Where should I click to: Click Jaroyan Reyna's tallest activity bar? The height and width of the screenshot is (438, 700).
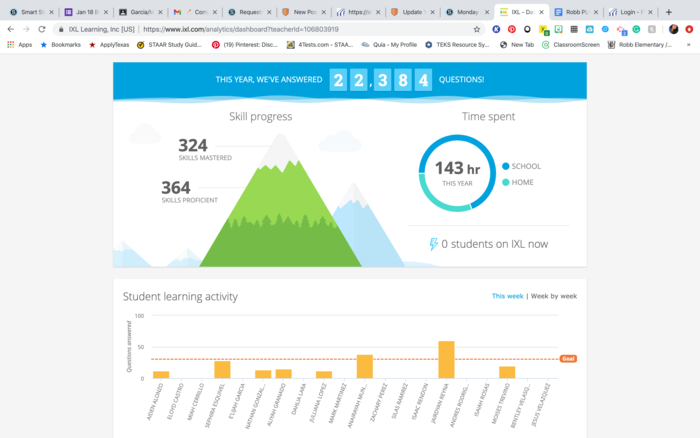[446, 360]
